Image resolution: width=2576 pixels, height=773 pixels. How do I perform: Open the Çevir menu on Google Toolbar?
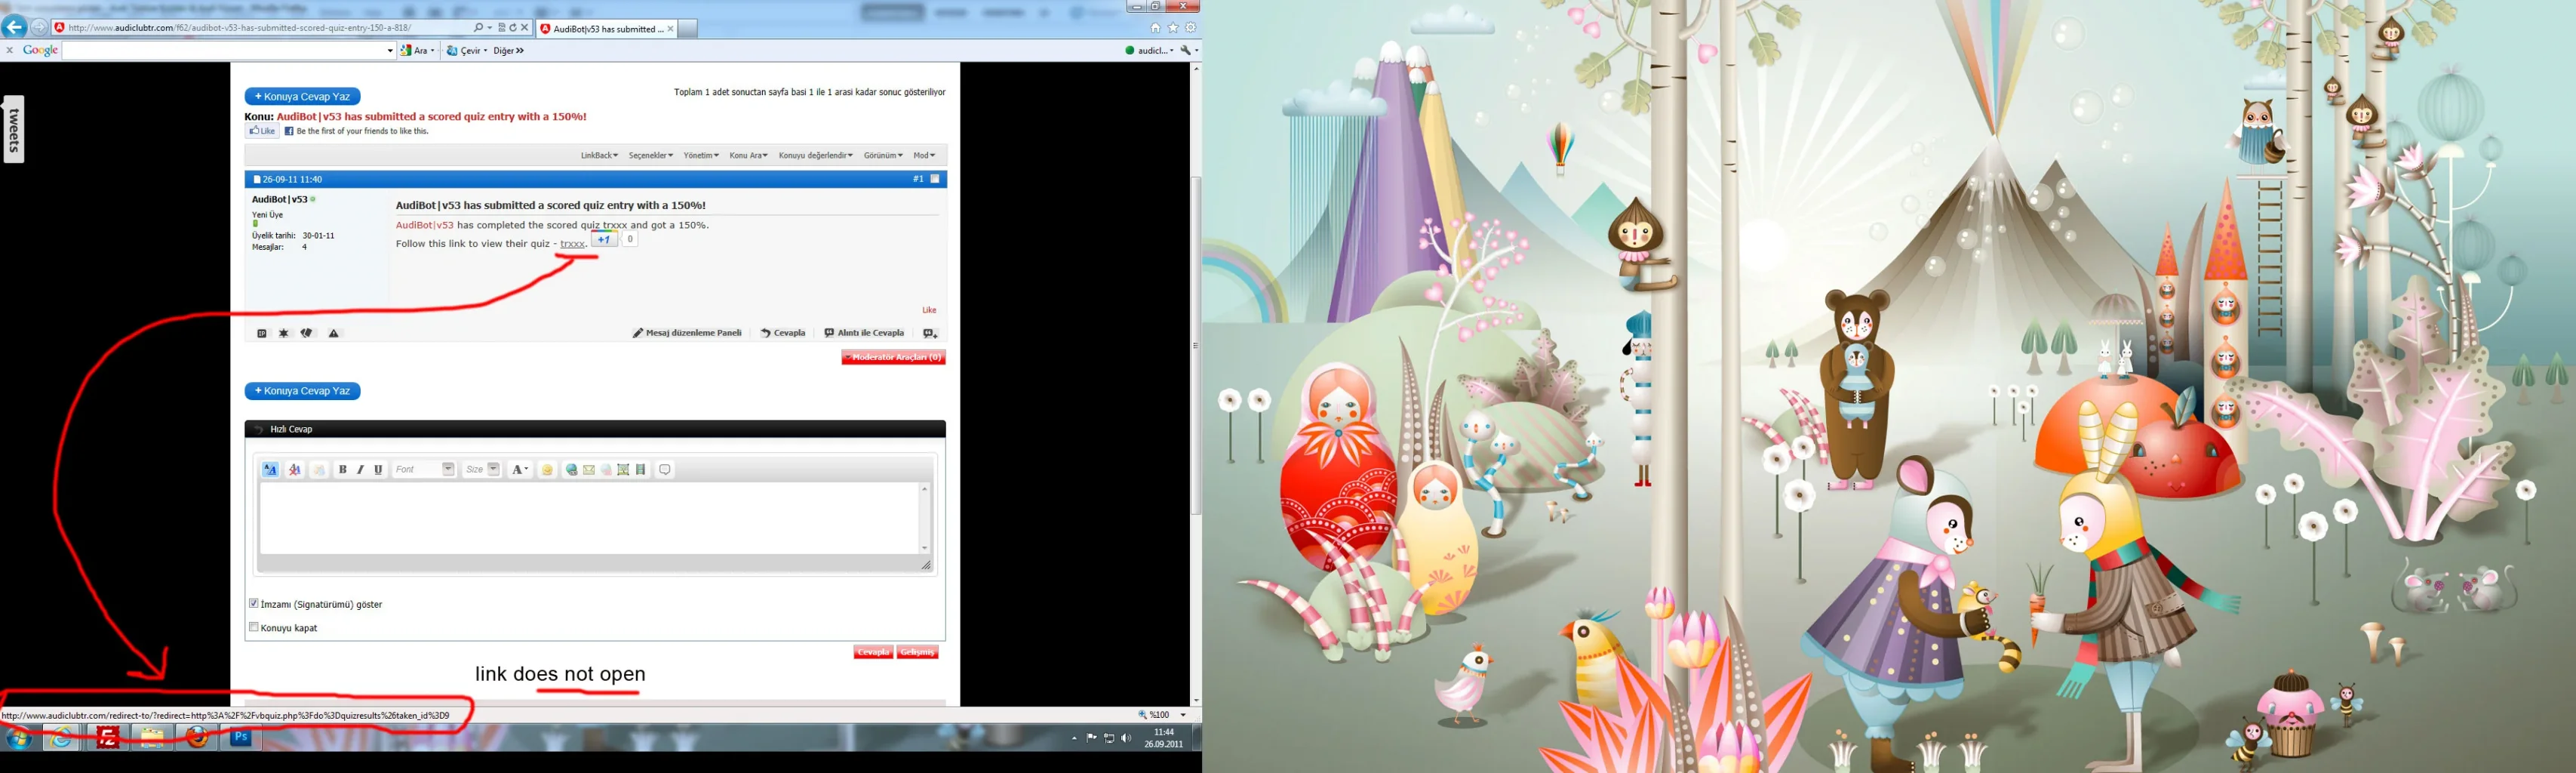(467, 50)
